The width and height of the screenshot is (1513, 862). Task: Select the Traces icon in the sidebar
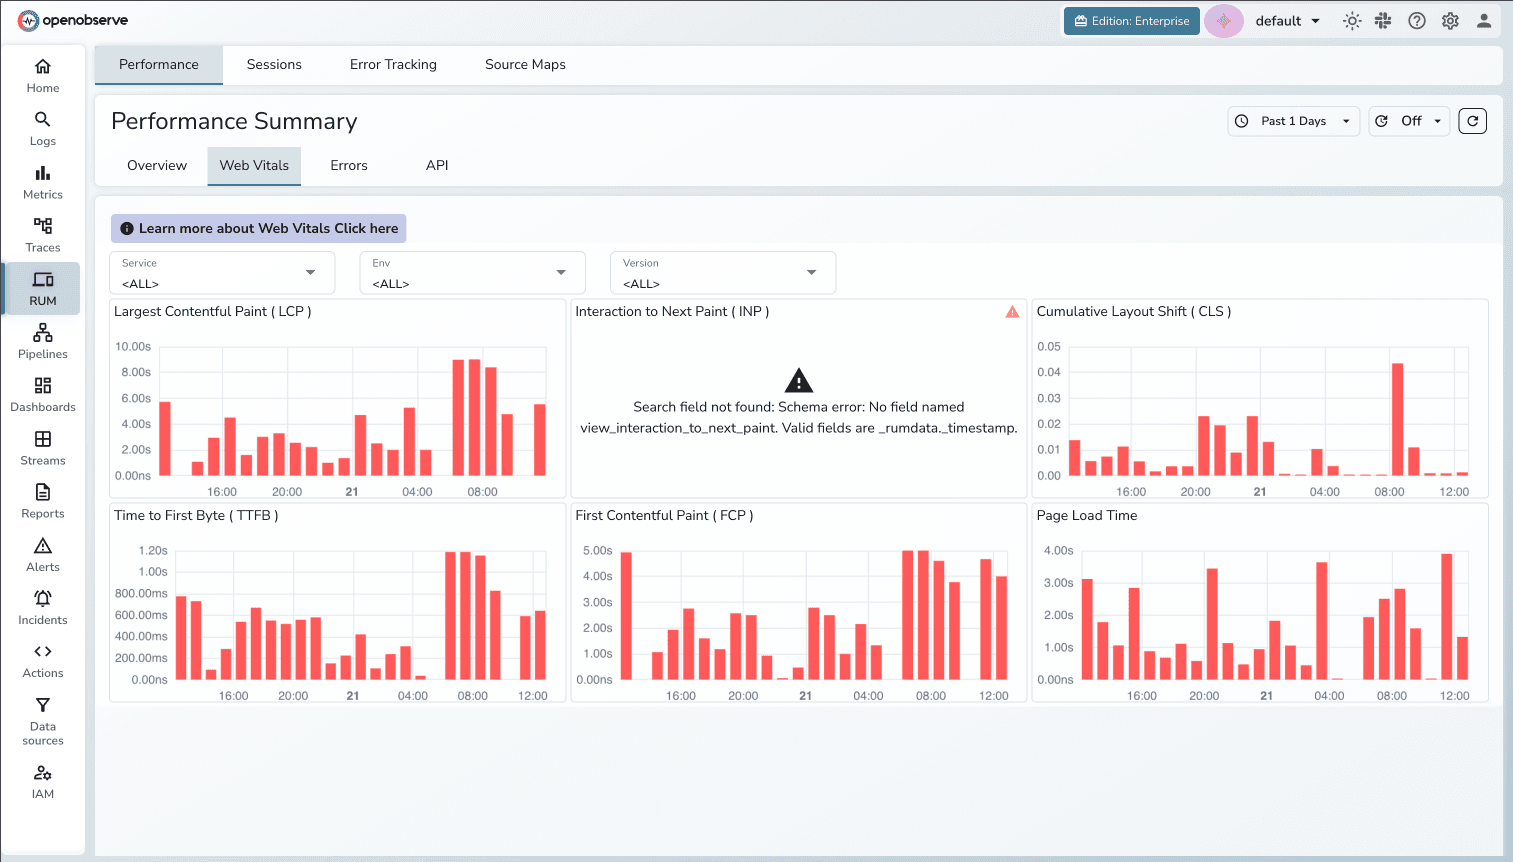point(42,234)
